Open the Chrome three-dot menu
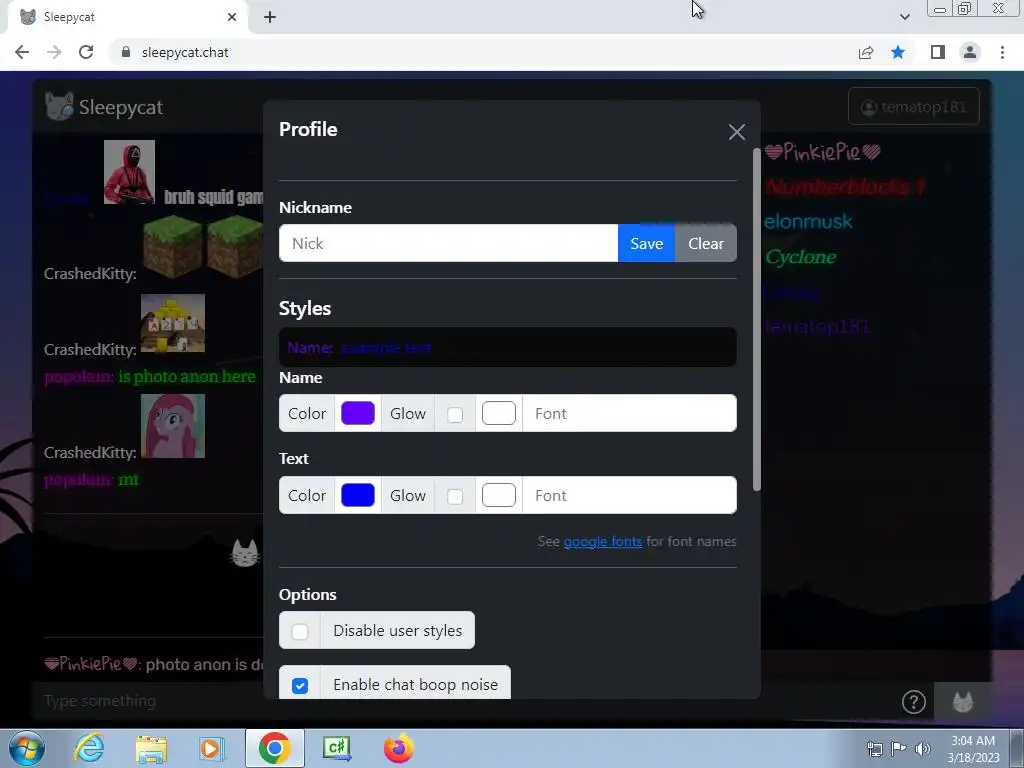 1002,52
